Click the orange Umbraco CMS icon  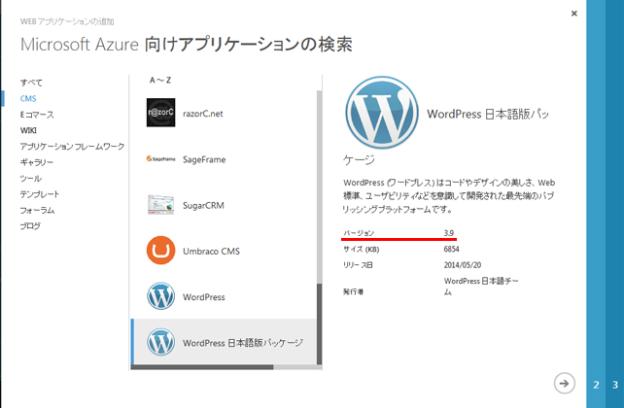tap(161, 250)
